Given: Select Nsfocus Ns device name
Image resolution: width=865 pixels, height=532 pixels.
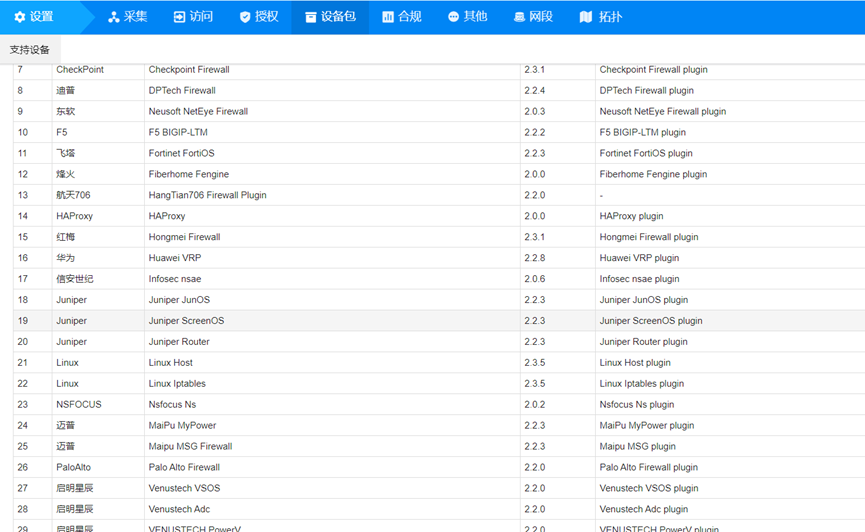Looking at the screenshot, I should (172, 405).
